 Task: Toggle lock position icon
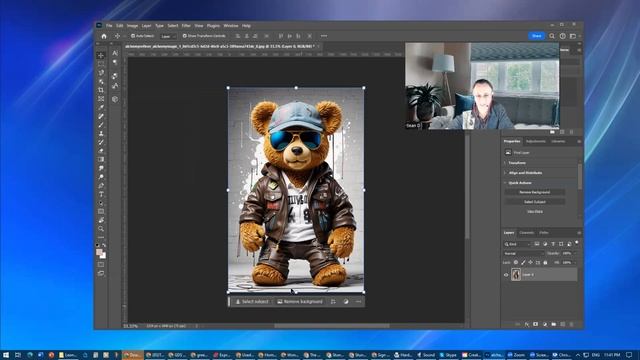530,262
